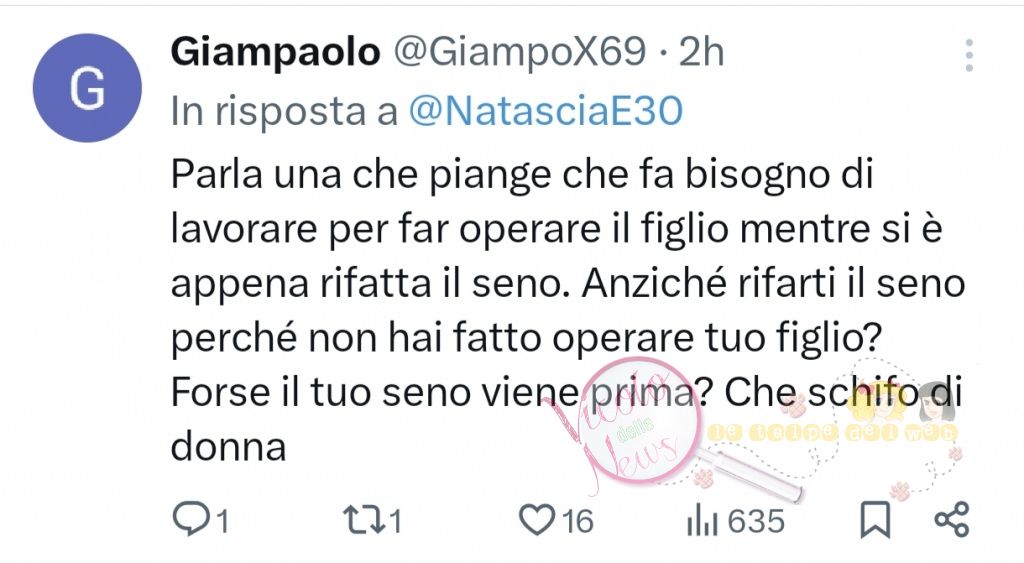Open reply comments on the tweet
Image resolution: width=1024 pixels, height=563 pixels.
[189, 521]
